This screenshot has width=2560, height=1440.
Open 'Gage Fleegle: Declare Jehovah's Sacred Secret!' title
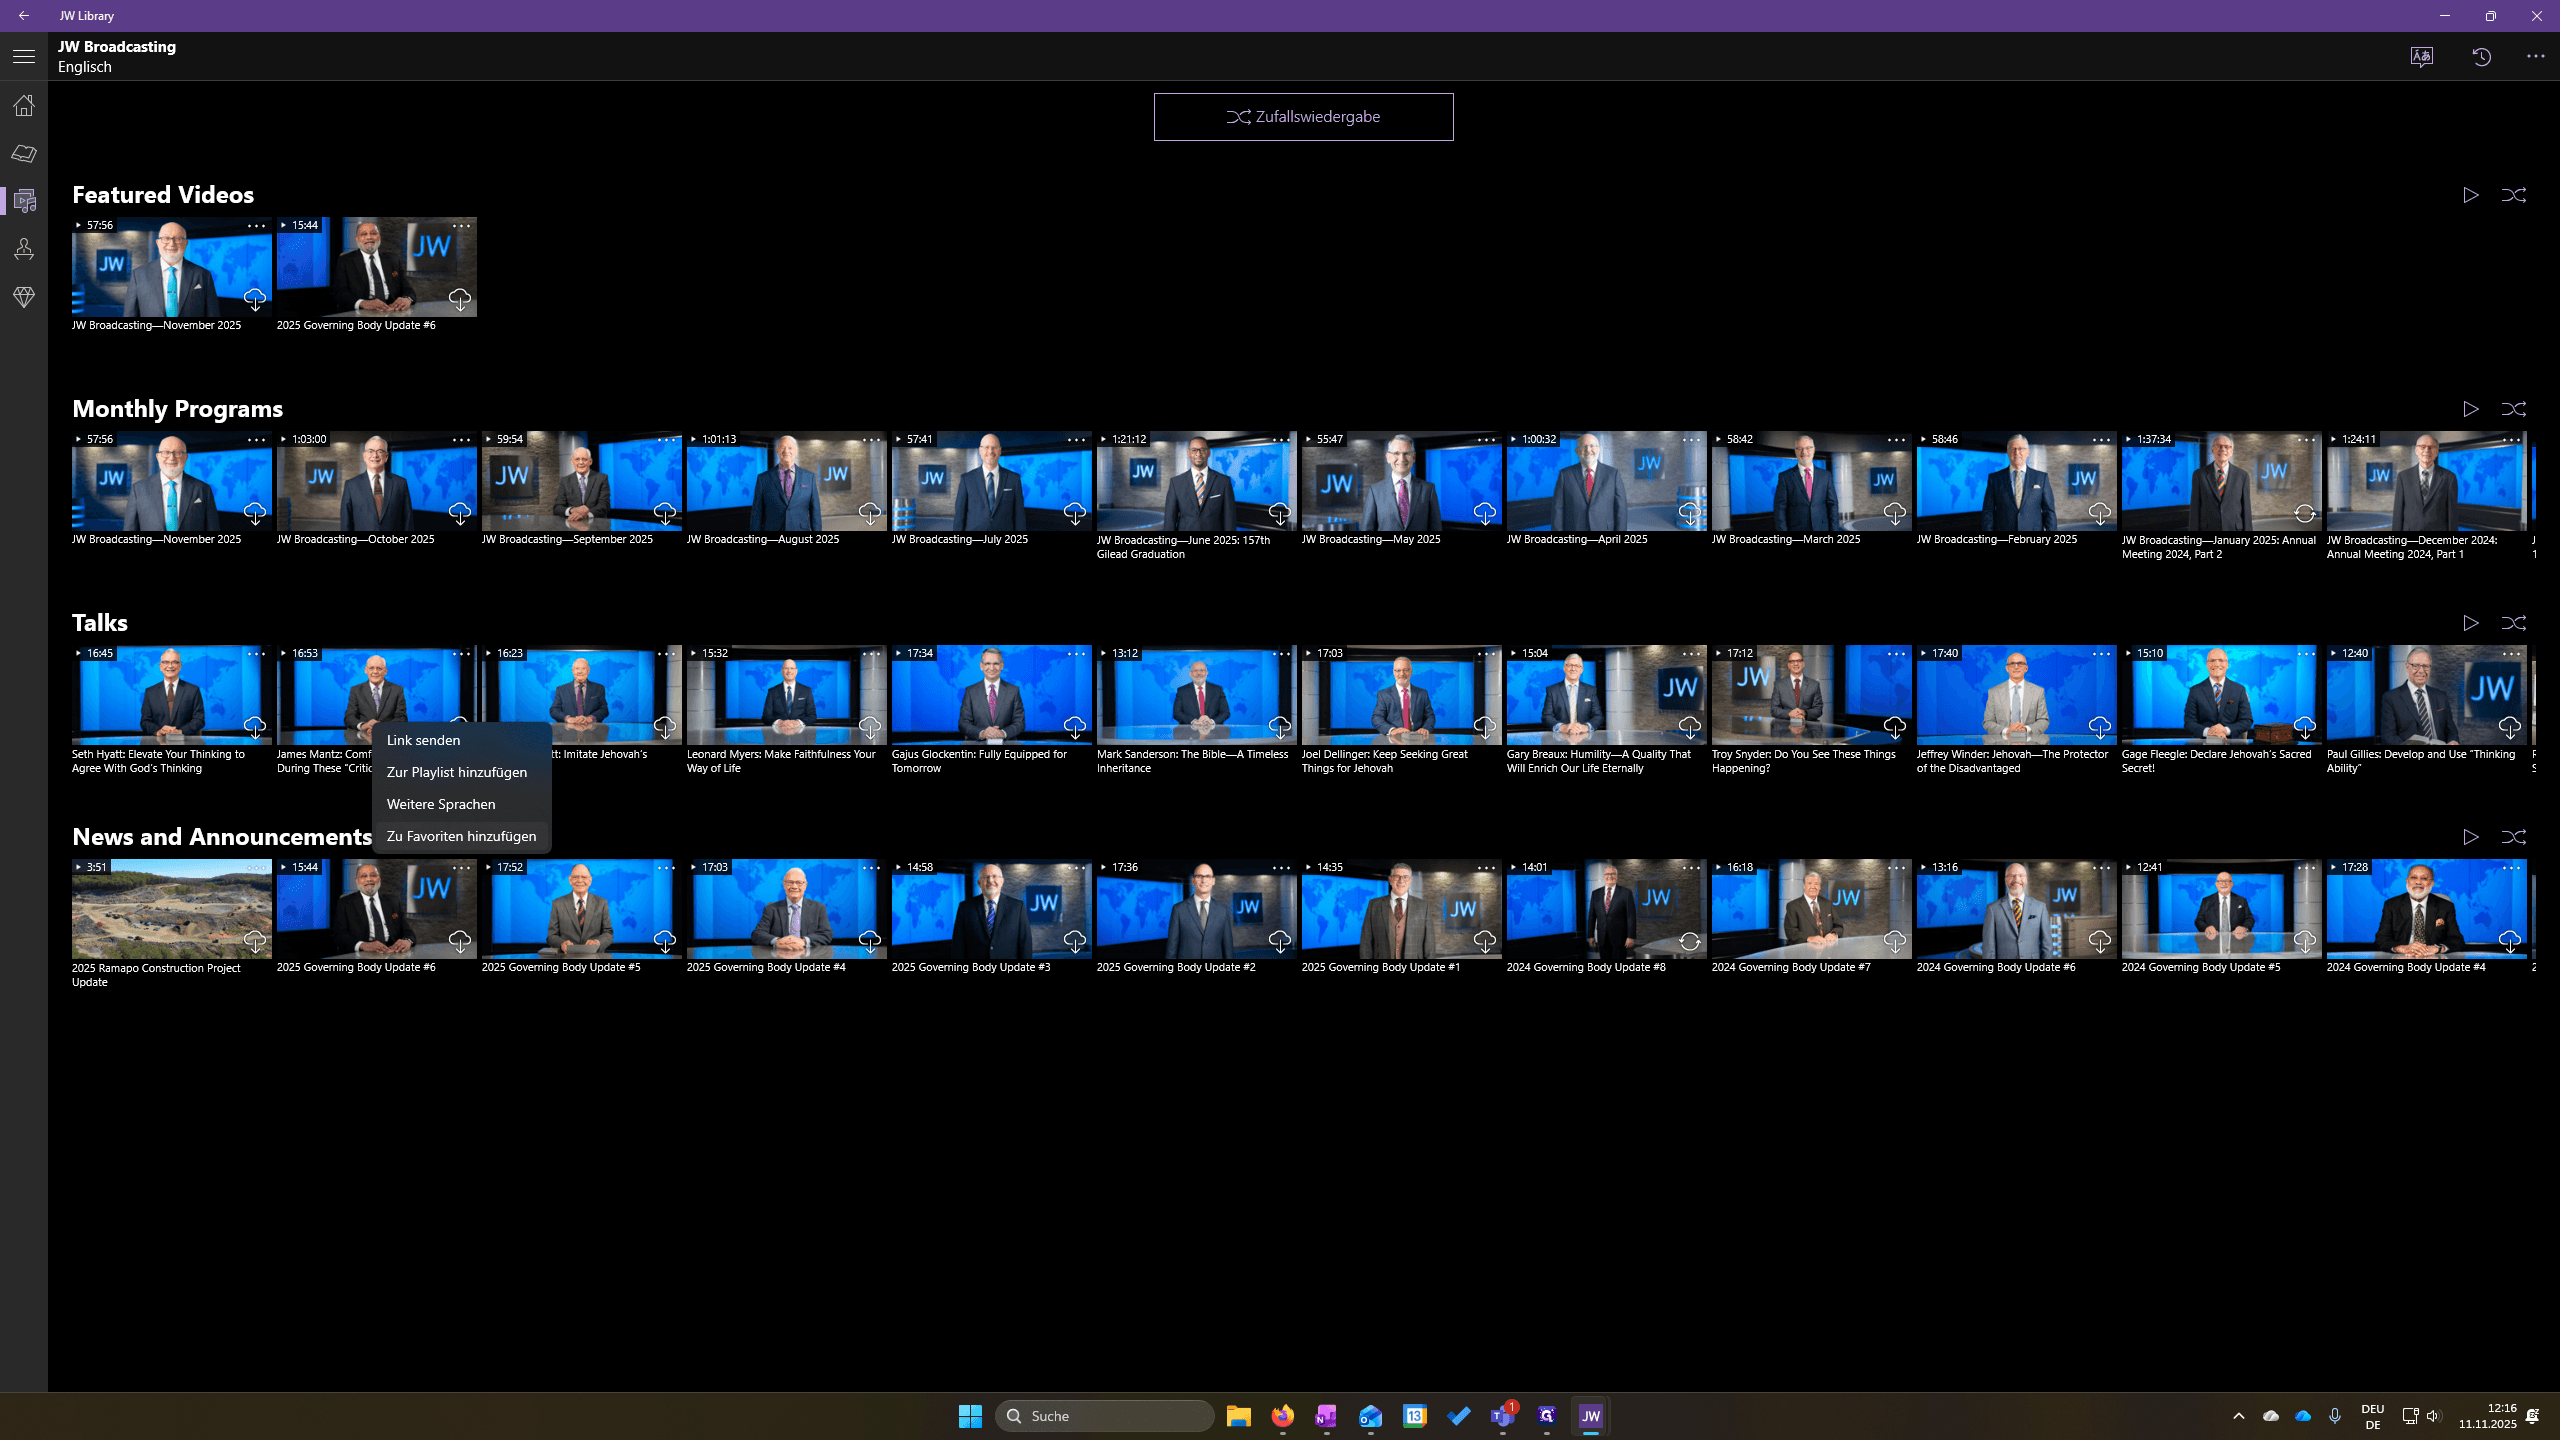pyautogui.click(x=2217, y=761)
